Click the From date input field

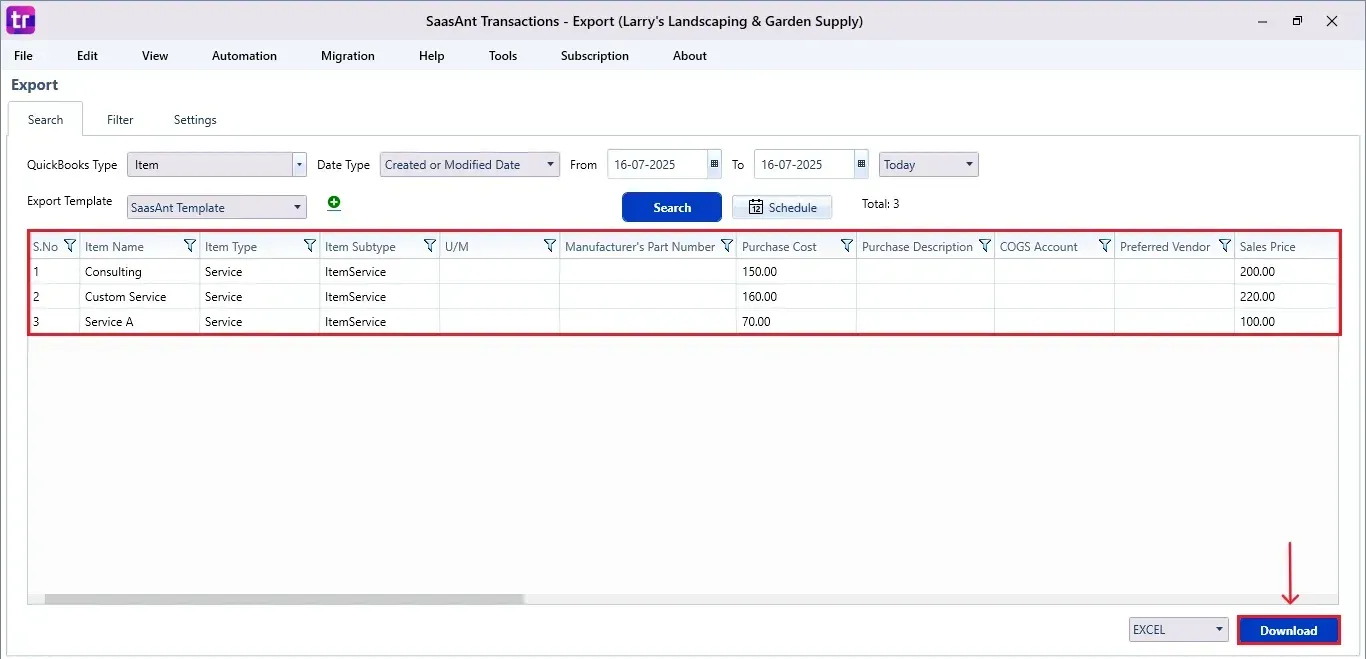coord(657,164)
